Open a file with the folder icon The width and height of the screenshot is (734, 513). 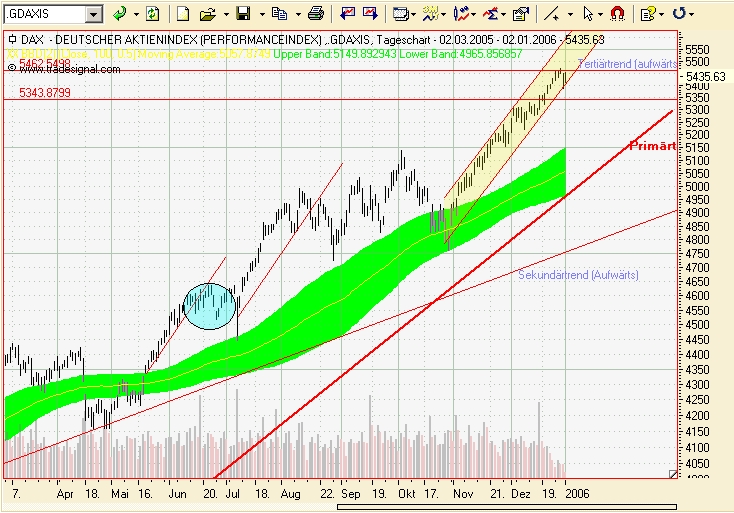pos(207,14)
